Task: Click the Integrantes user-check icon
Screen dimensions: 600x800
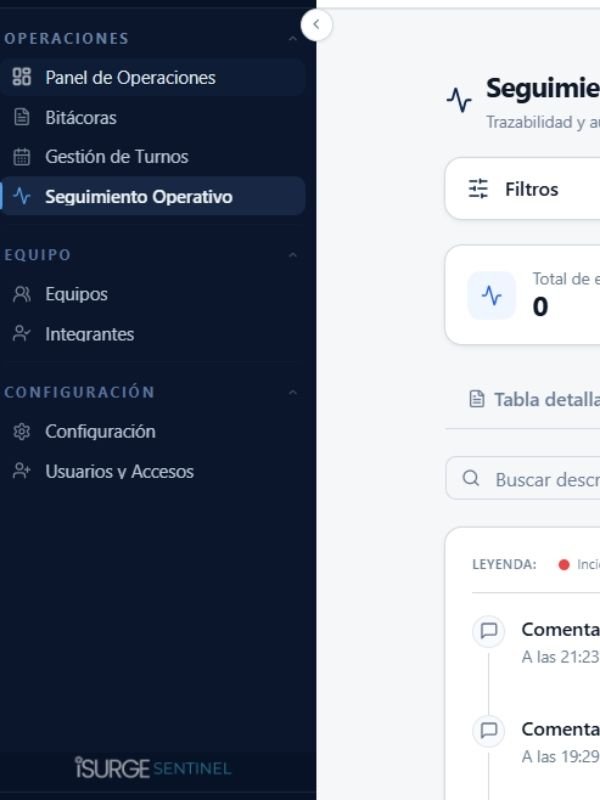Action: [22, 334]
